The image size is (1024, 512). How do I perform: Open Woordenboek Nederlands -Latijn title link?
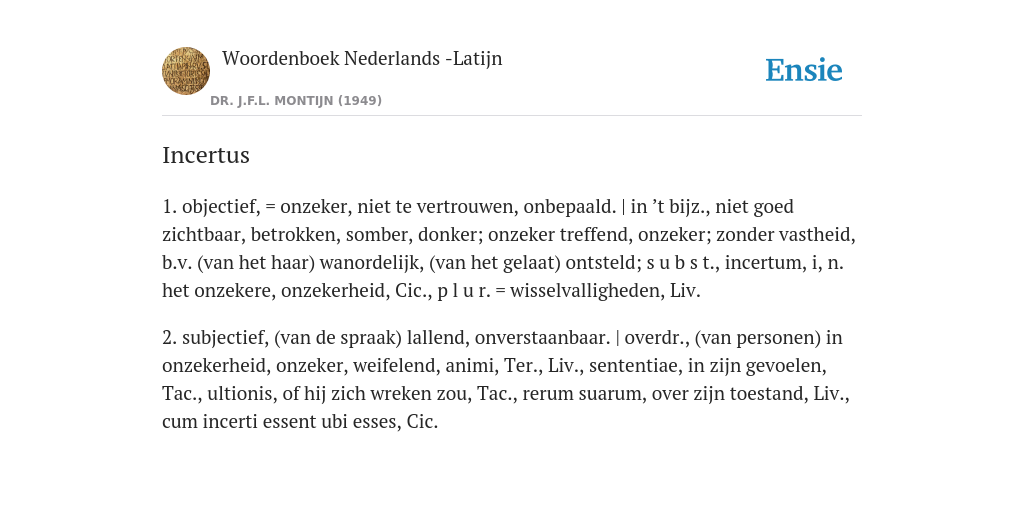(362, 59)
